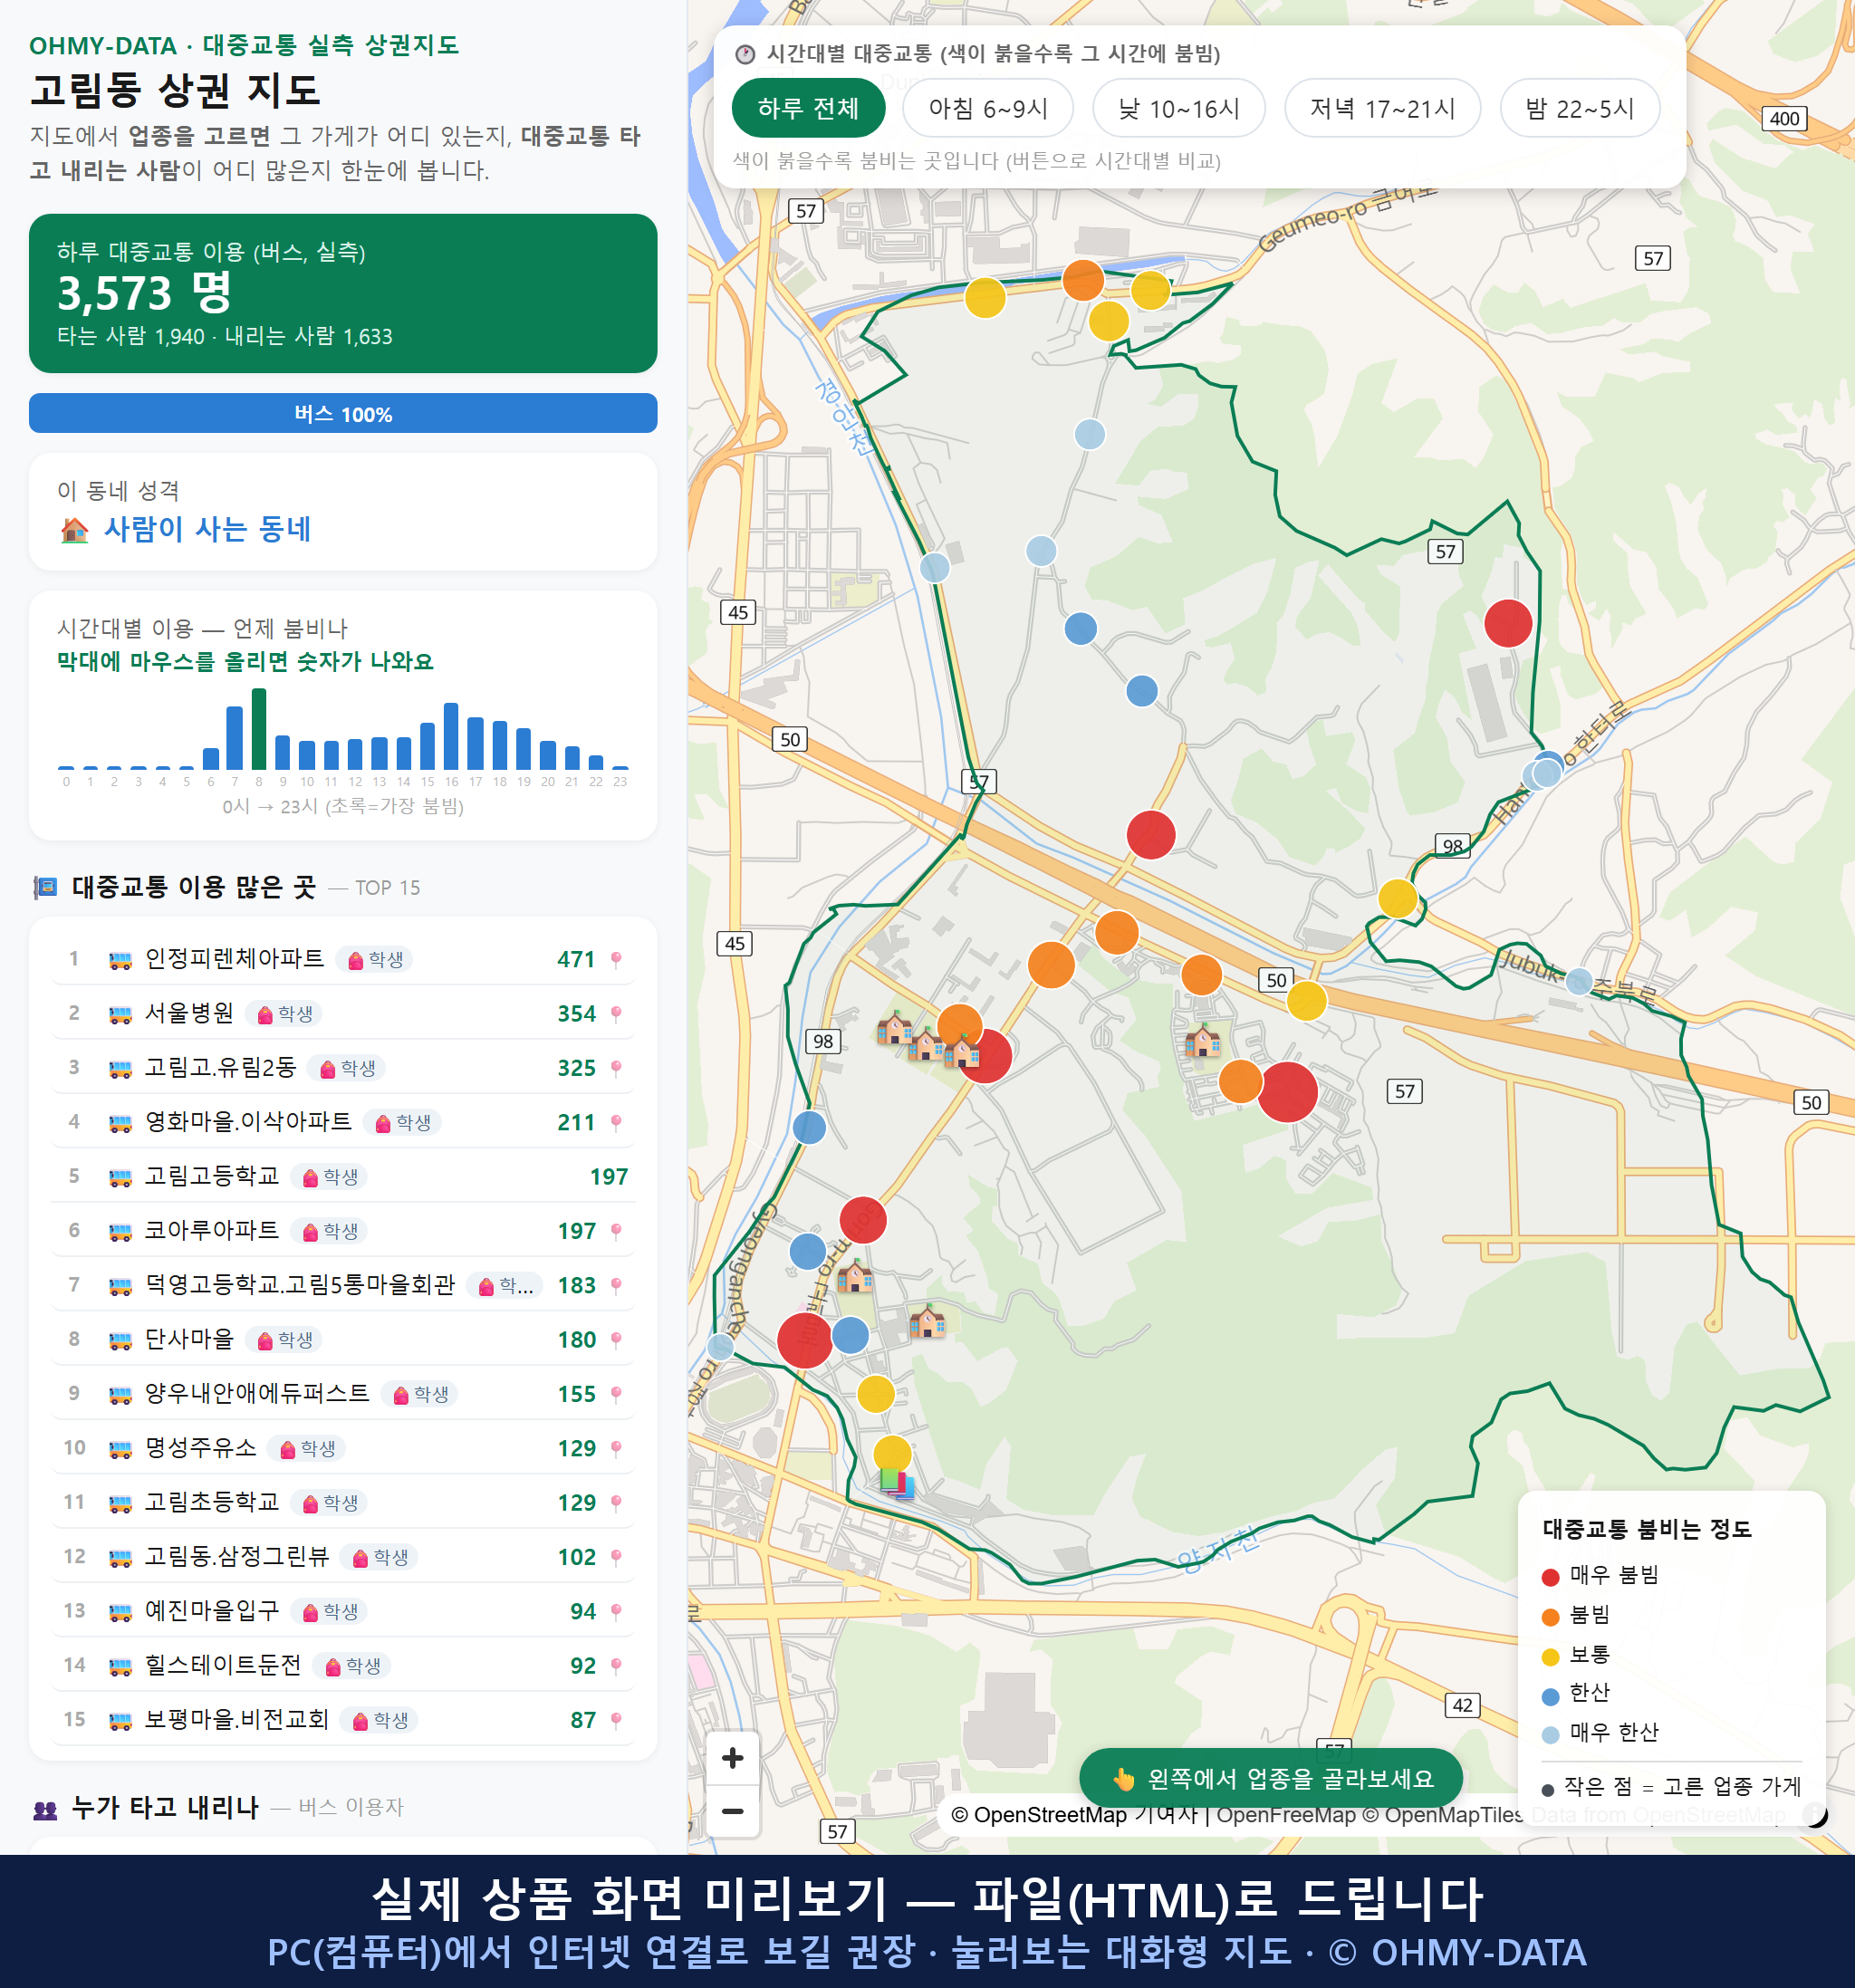
Task: Open 인정피렌체아파트 row in top list
Action: coord(342,959)
